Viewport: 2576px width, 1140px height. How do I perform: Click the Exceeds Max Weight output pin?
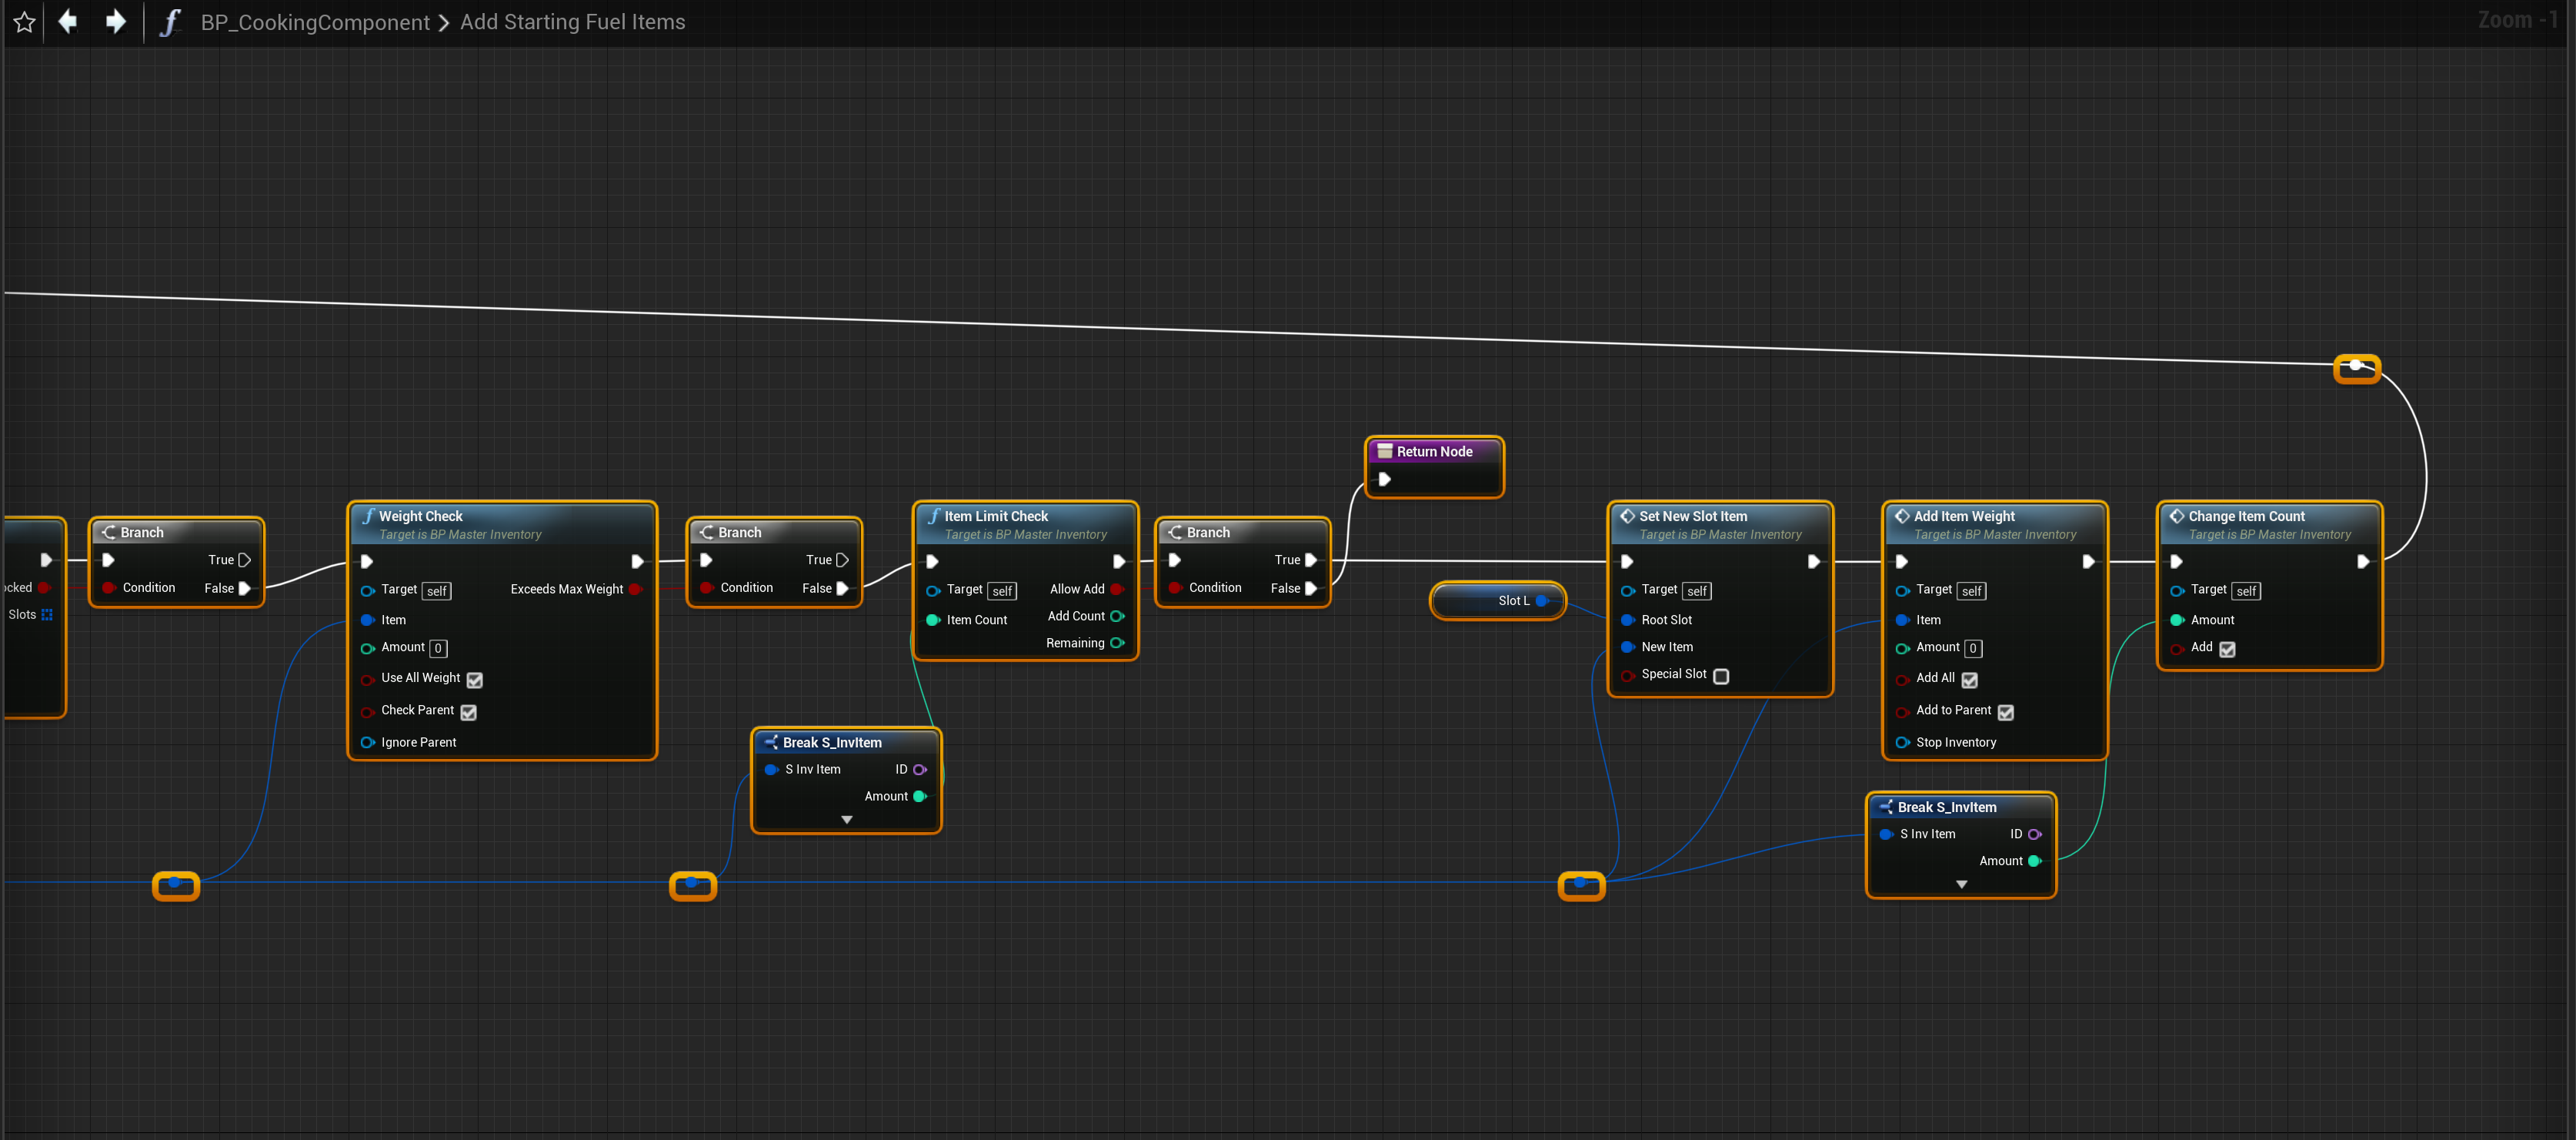(634, 589)
